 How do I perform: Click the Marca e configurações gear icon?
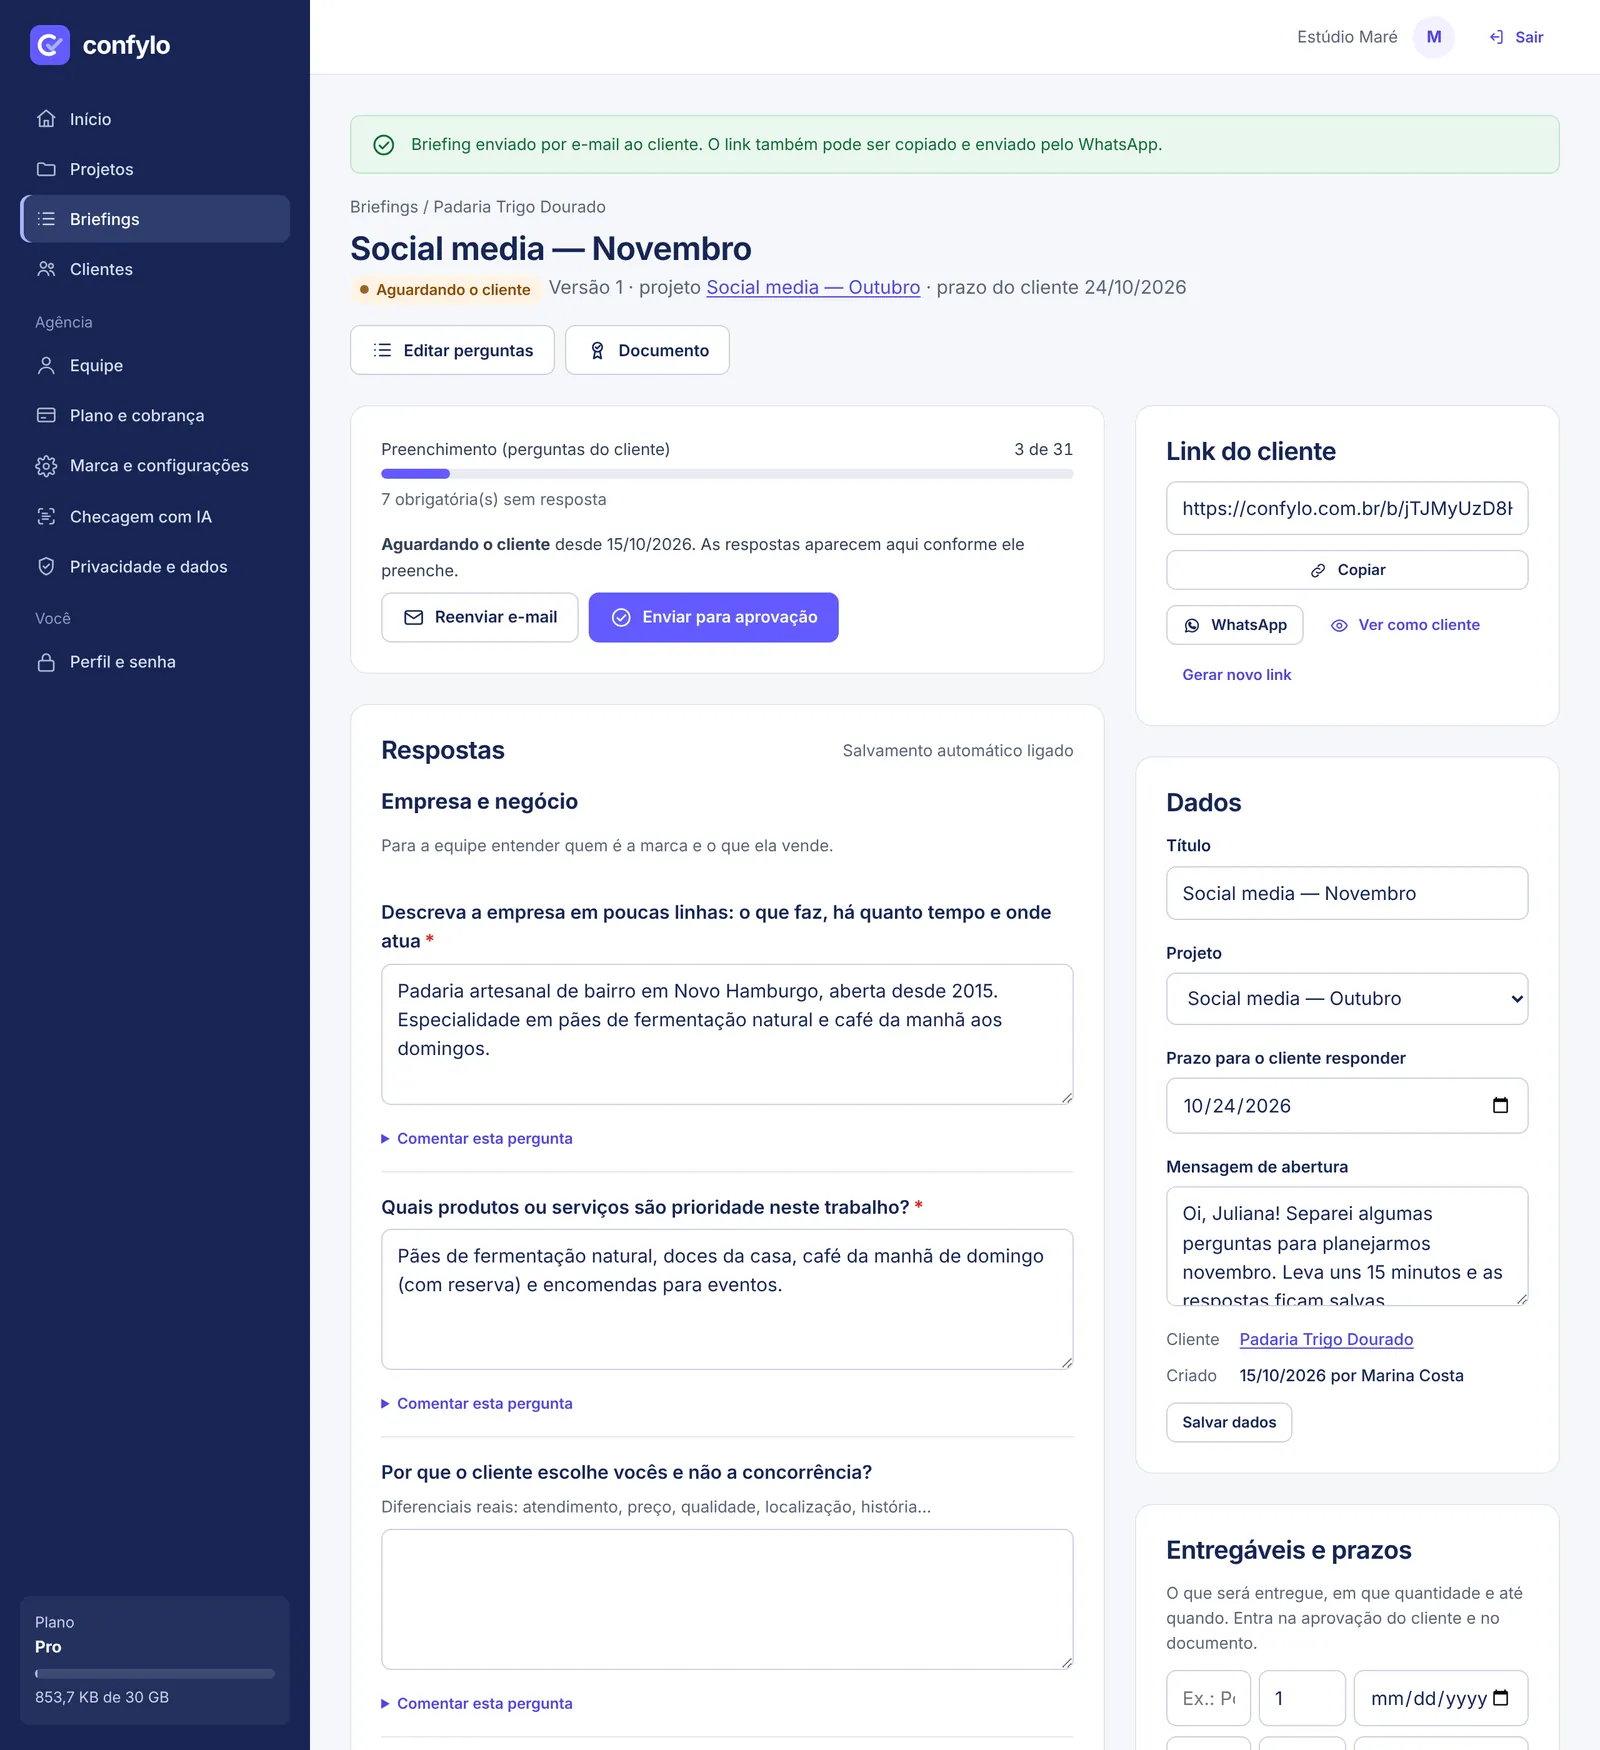46,466
